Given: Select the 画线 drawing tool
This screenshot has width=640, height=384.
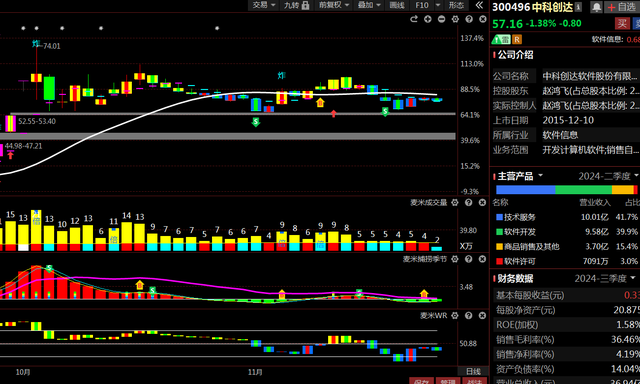Looking at the screenshot, I should (x=397, y=5).
